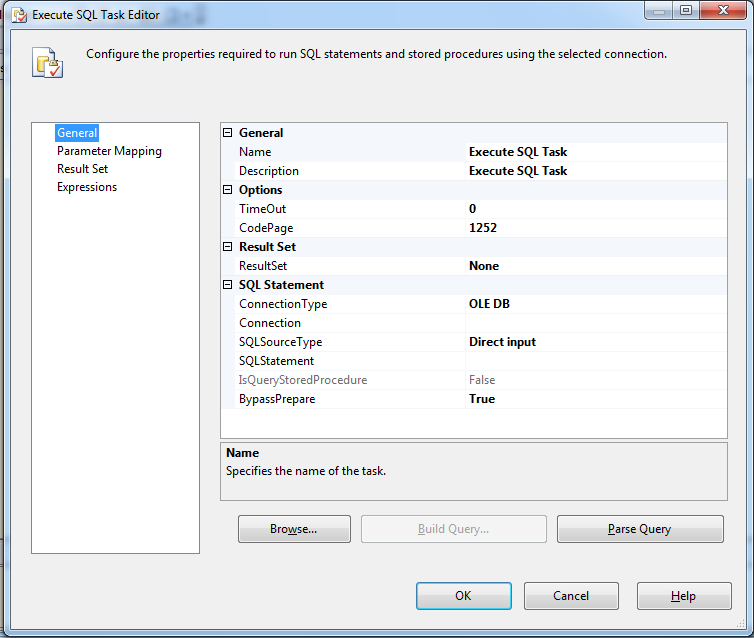Select the CodePage value 1252

coord(596,228)
